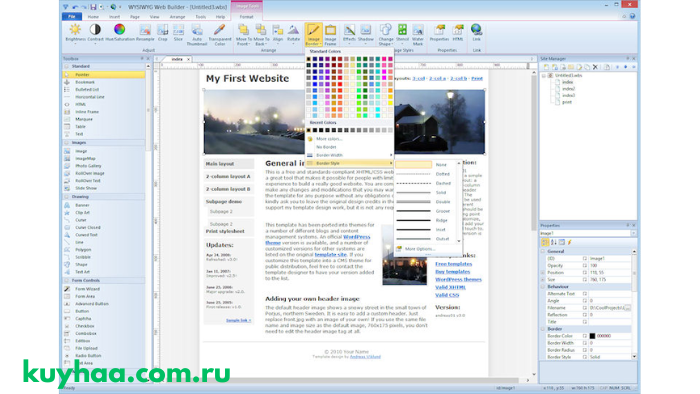
Task: Open the Change Shape dropdown
Action: tap(386, 42)
